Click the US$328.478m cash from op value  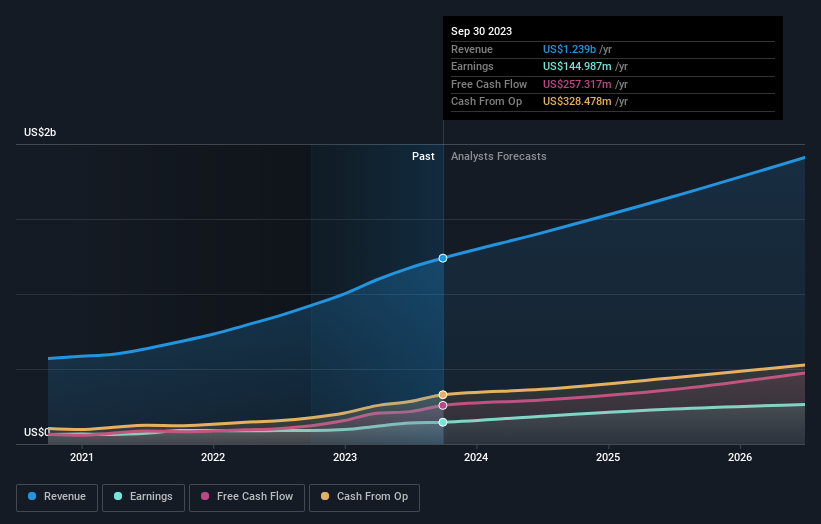pos(577,102)
